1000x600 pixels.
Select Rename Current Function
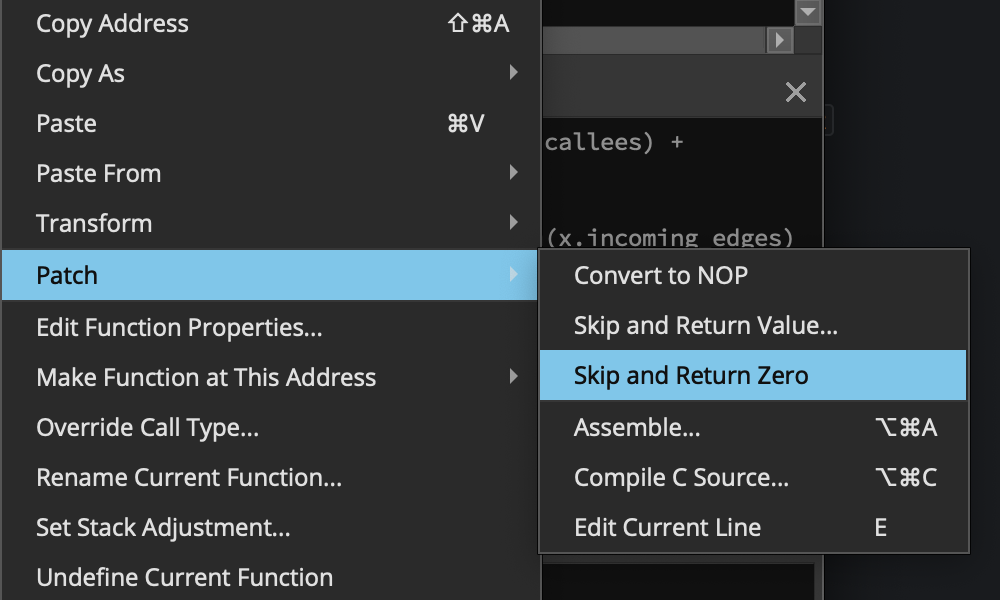[x=189, y=478]
